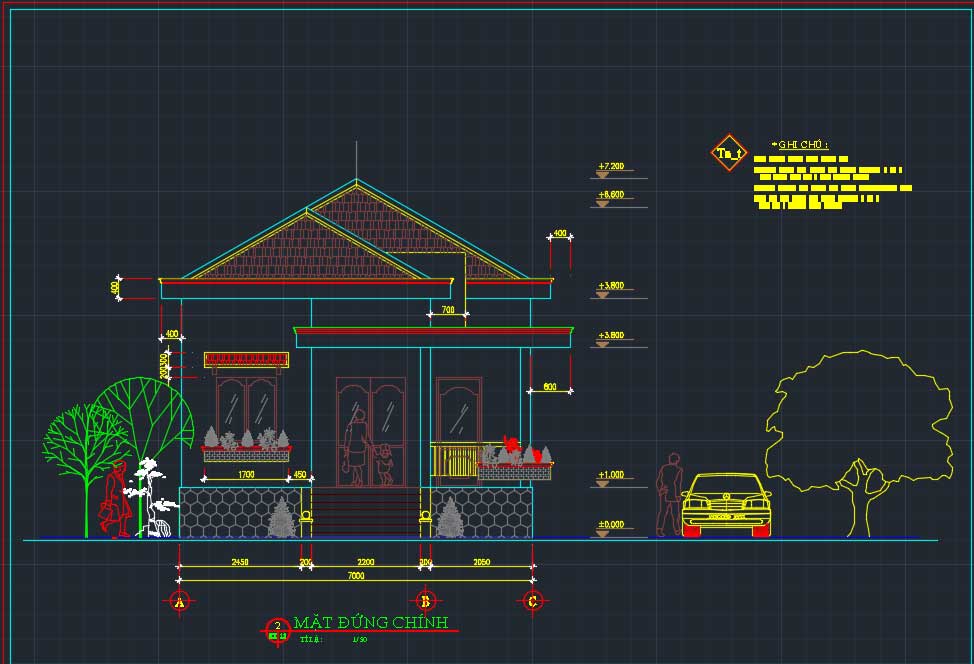974x664 pixels.
Task: Click the 2450 dimension text
Action: click(x=240, y=563)
